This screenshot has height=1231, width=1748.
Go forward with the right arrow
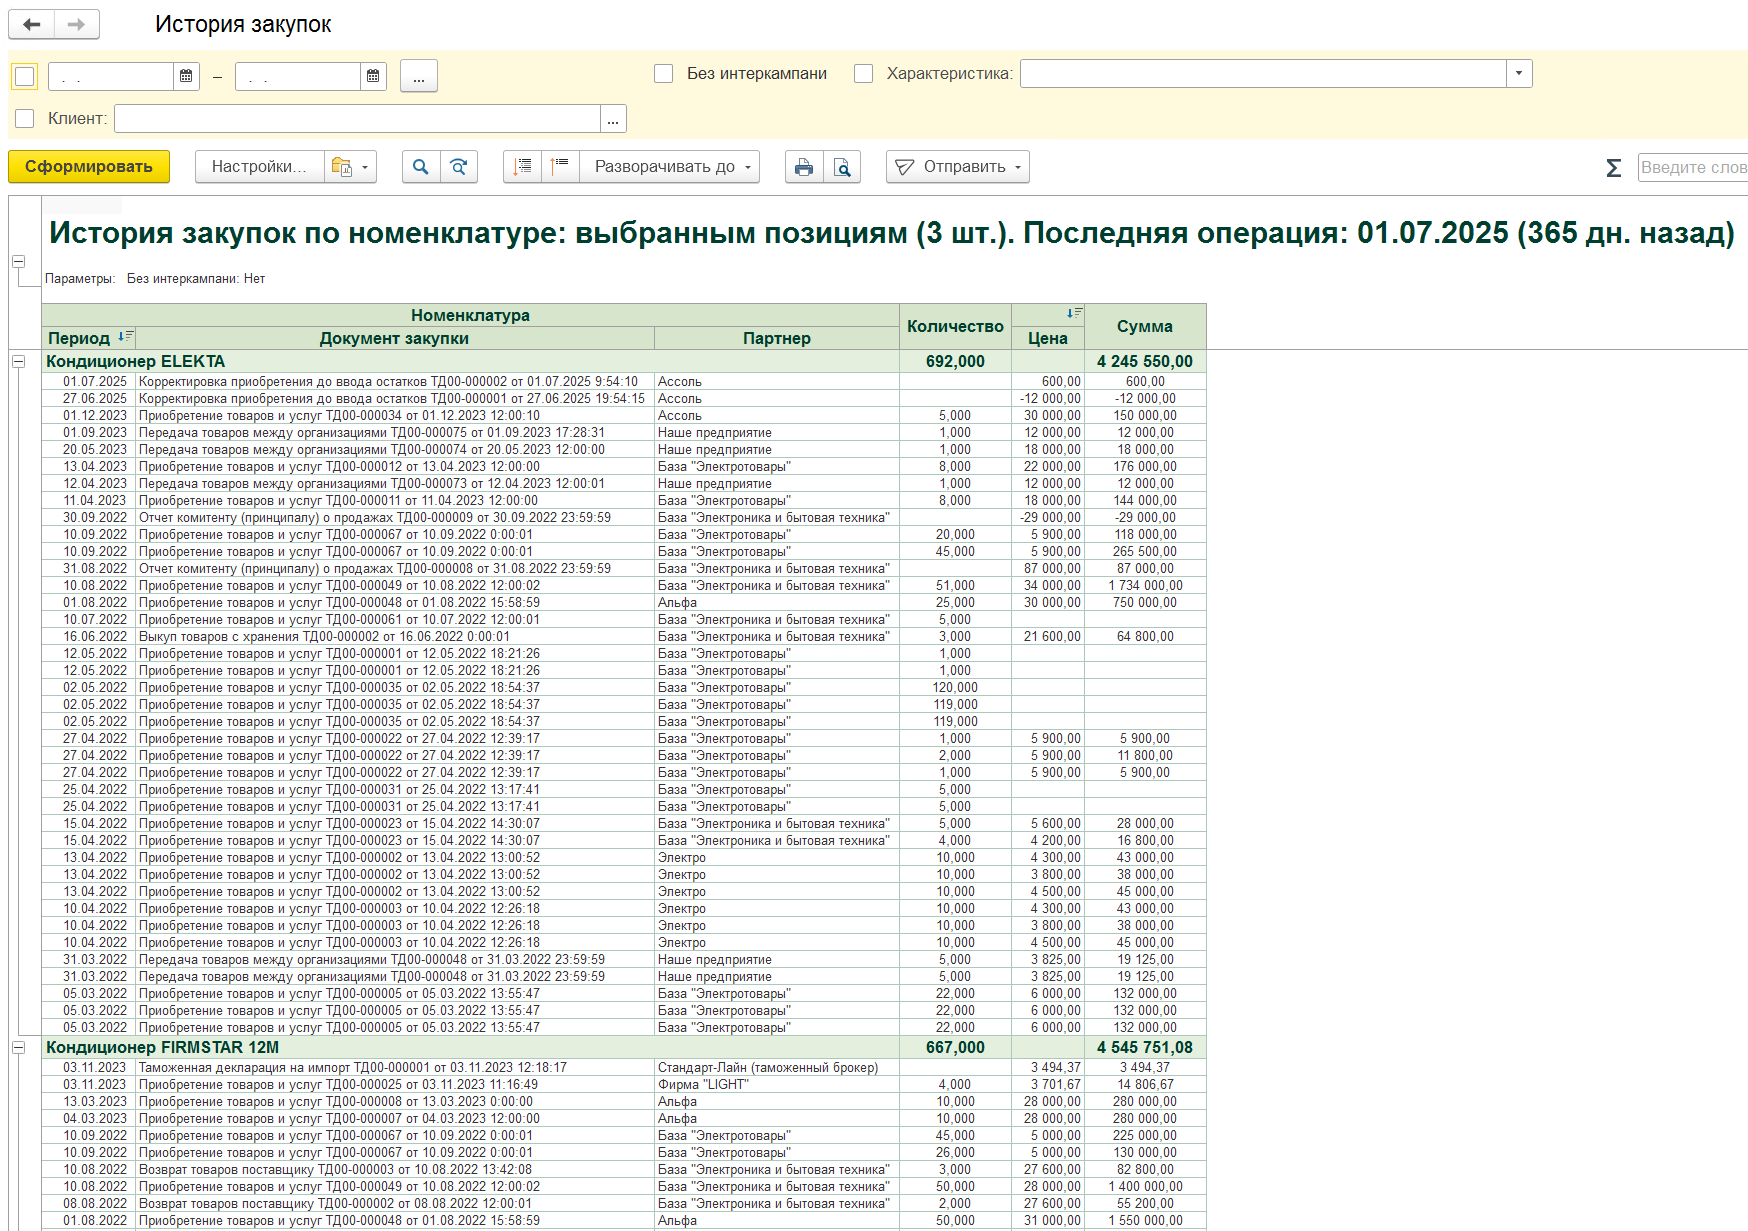[x=77, y=24]
